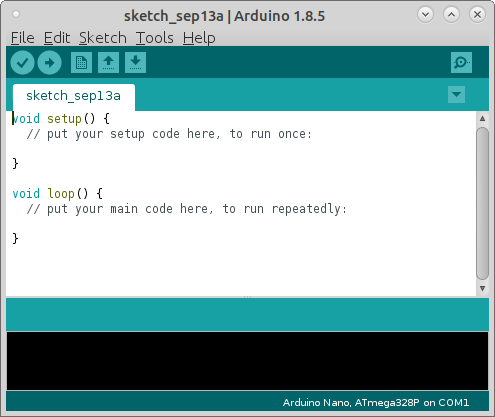This screenshot has height=417, width=495.
Task: Click the Upload arrow button
Action: 49,63
